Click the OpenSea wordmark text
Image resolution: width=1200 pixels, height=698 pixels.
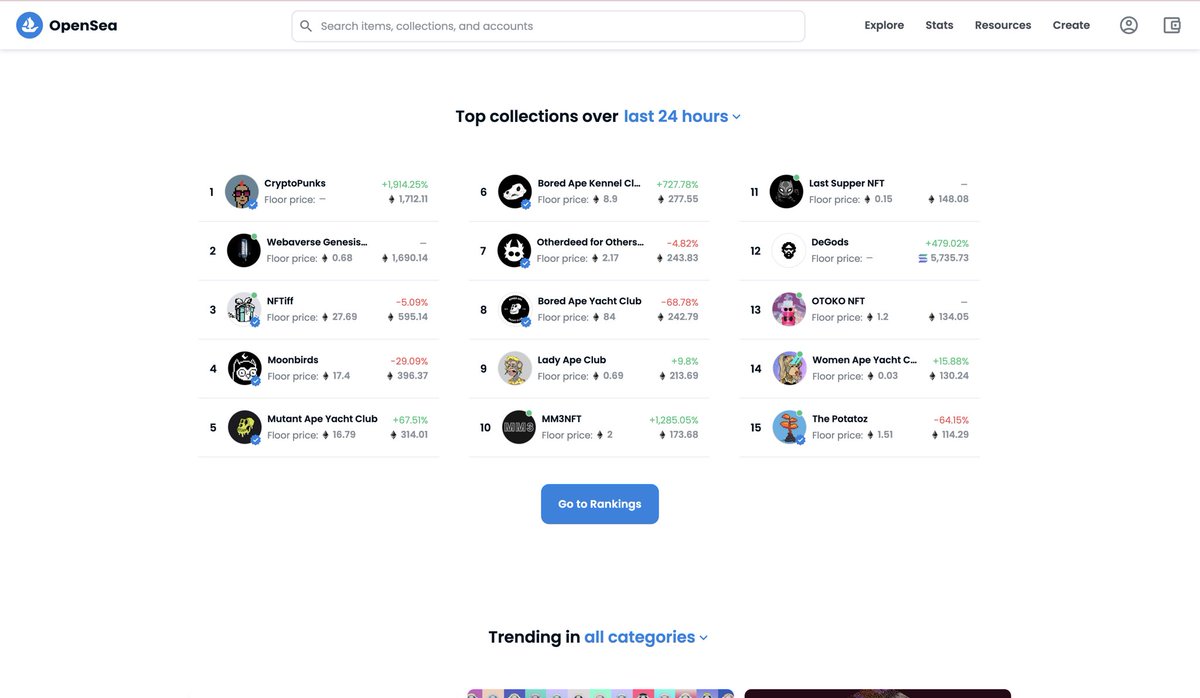point(83,26)
